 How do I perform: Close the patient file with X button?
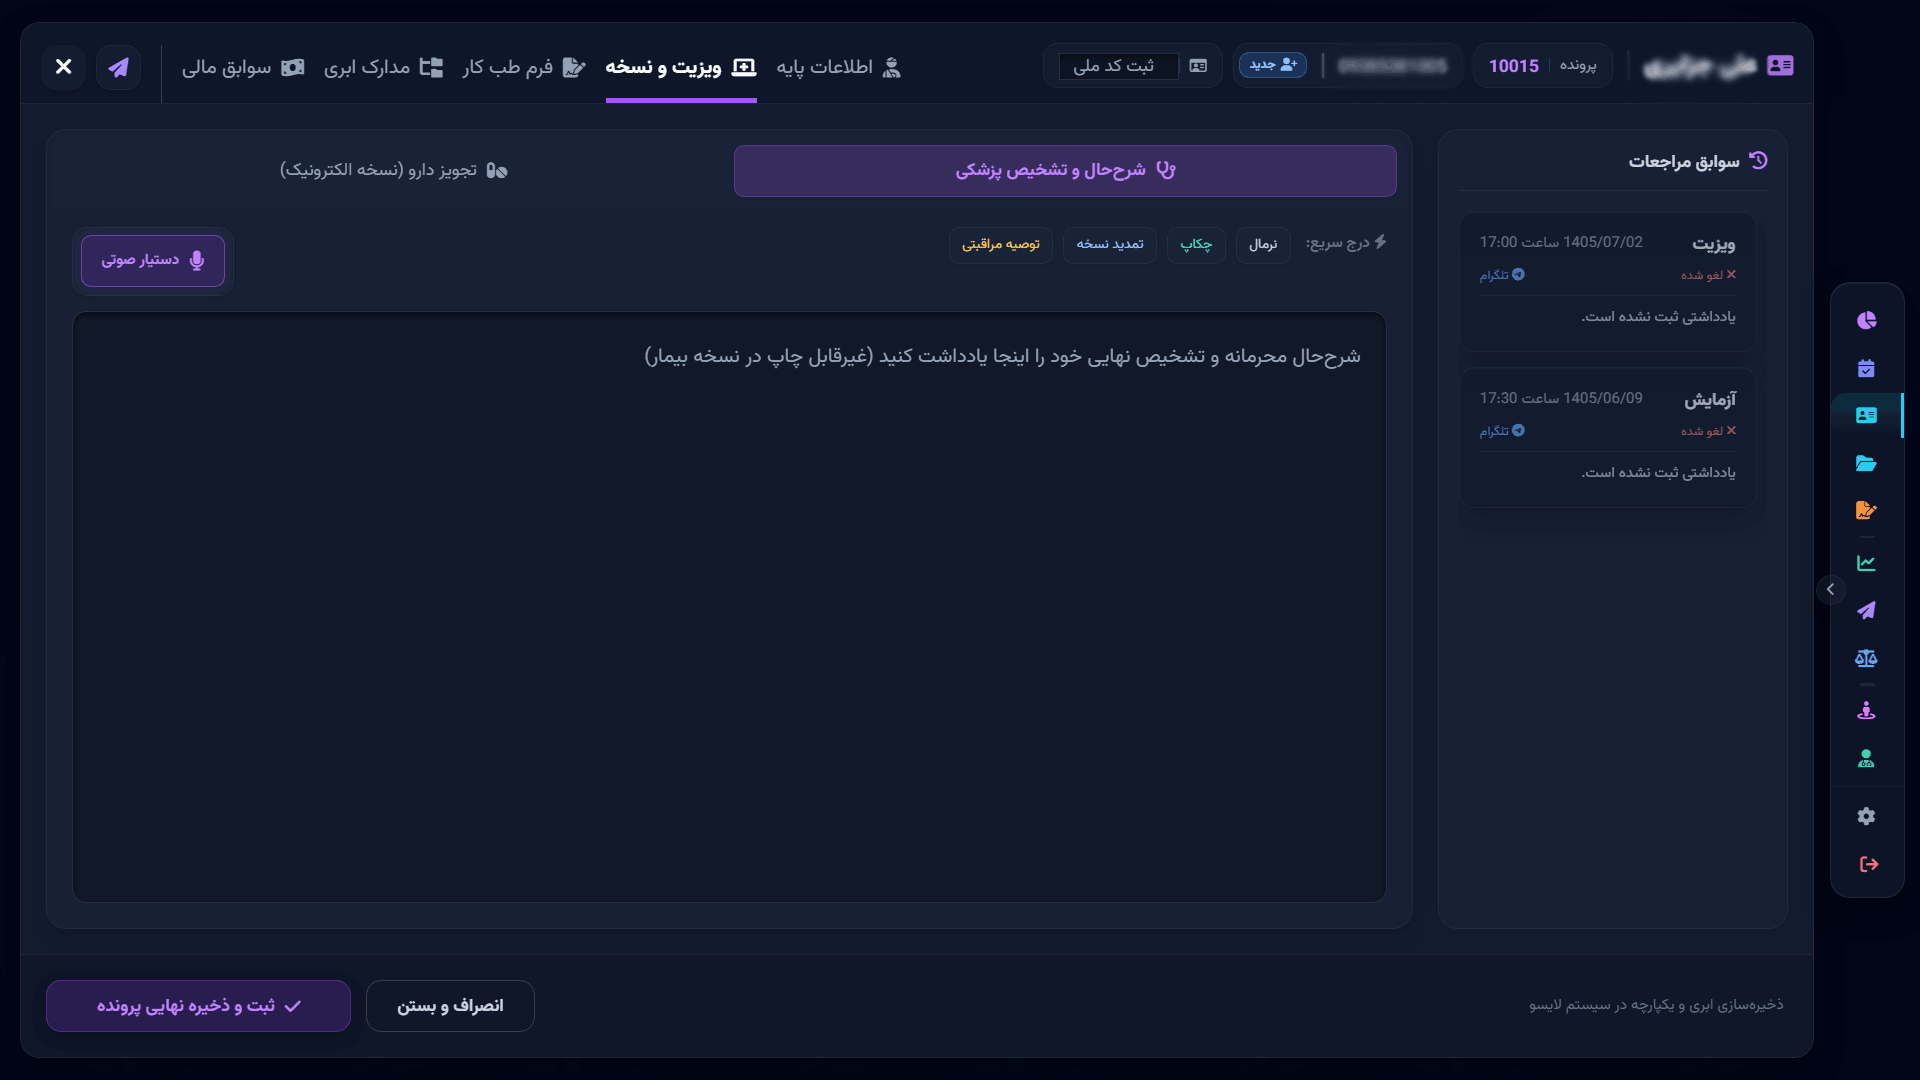coord(63,67)
